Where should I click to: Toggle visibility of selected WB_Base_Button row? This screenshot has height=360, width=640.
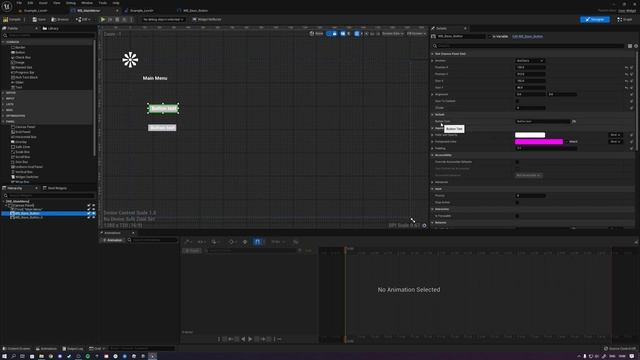coord(93,213)
